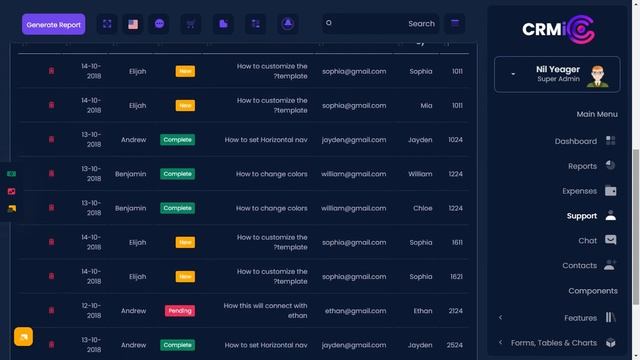640x360 pixels.
Task: Click the Reports pie chart icon
Action: (611, 165)
